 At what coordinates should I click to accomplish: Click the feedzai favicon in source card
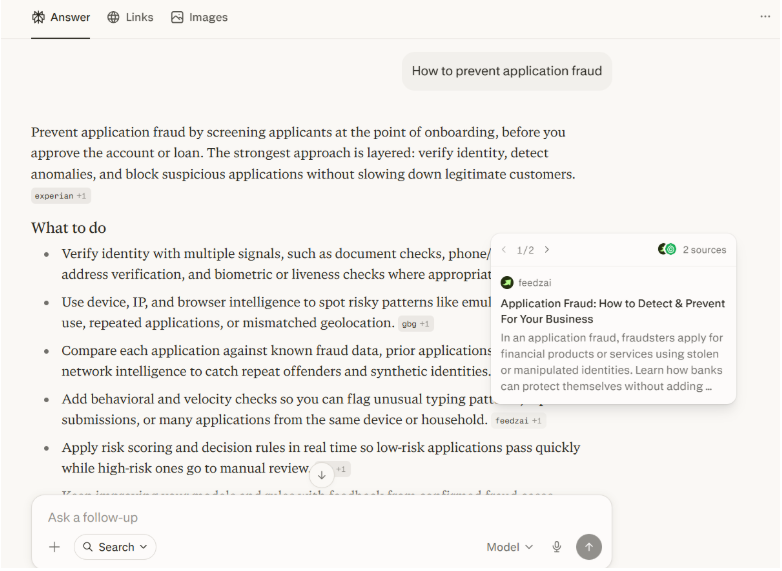[x=507, y=283]
